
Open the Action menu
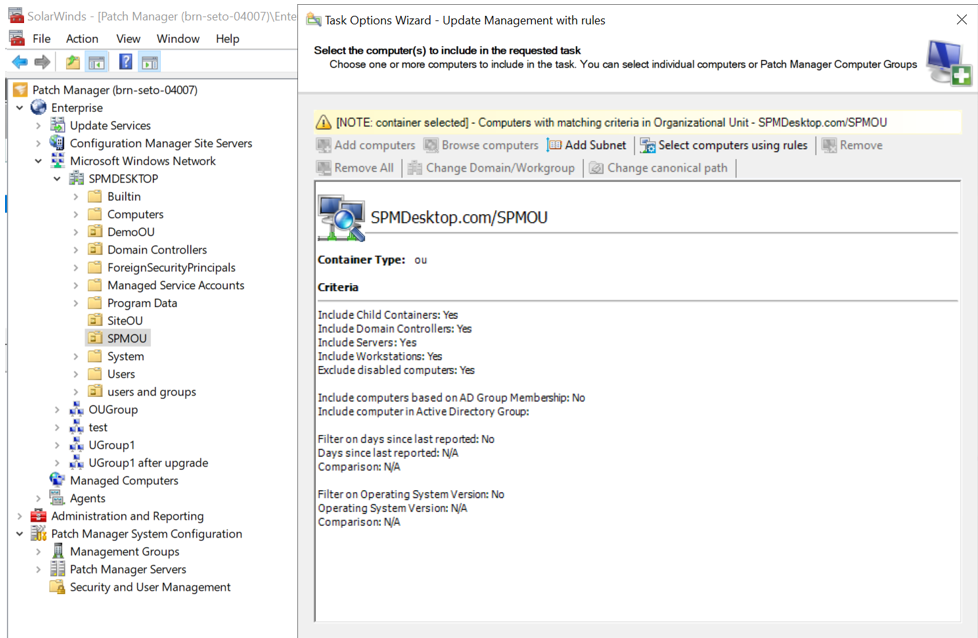82,38
